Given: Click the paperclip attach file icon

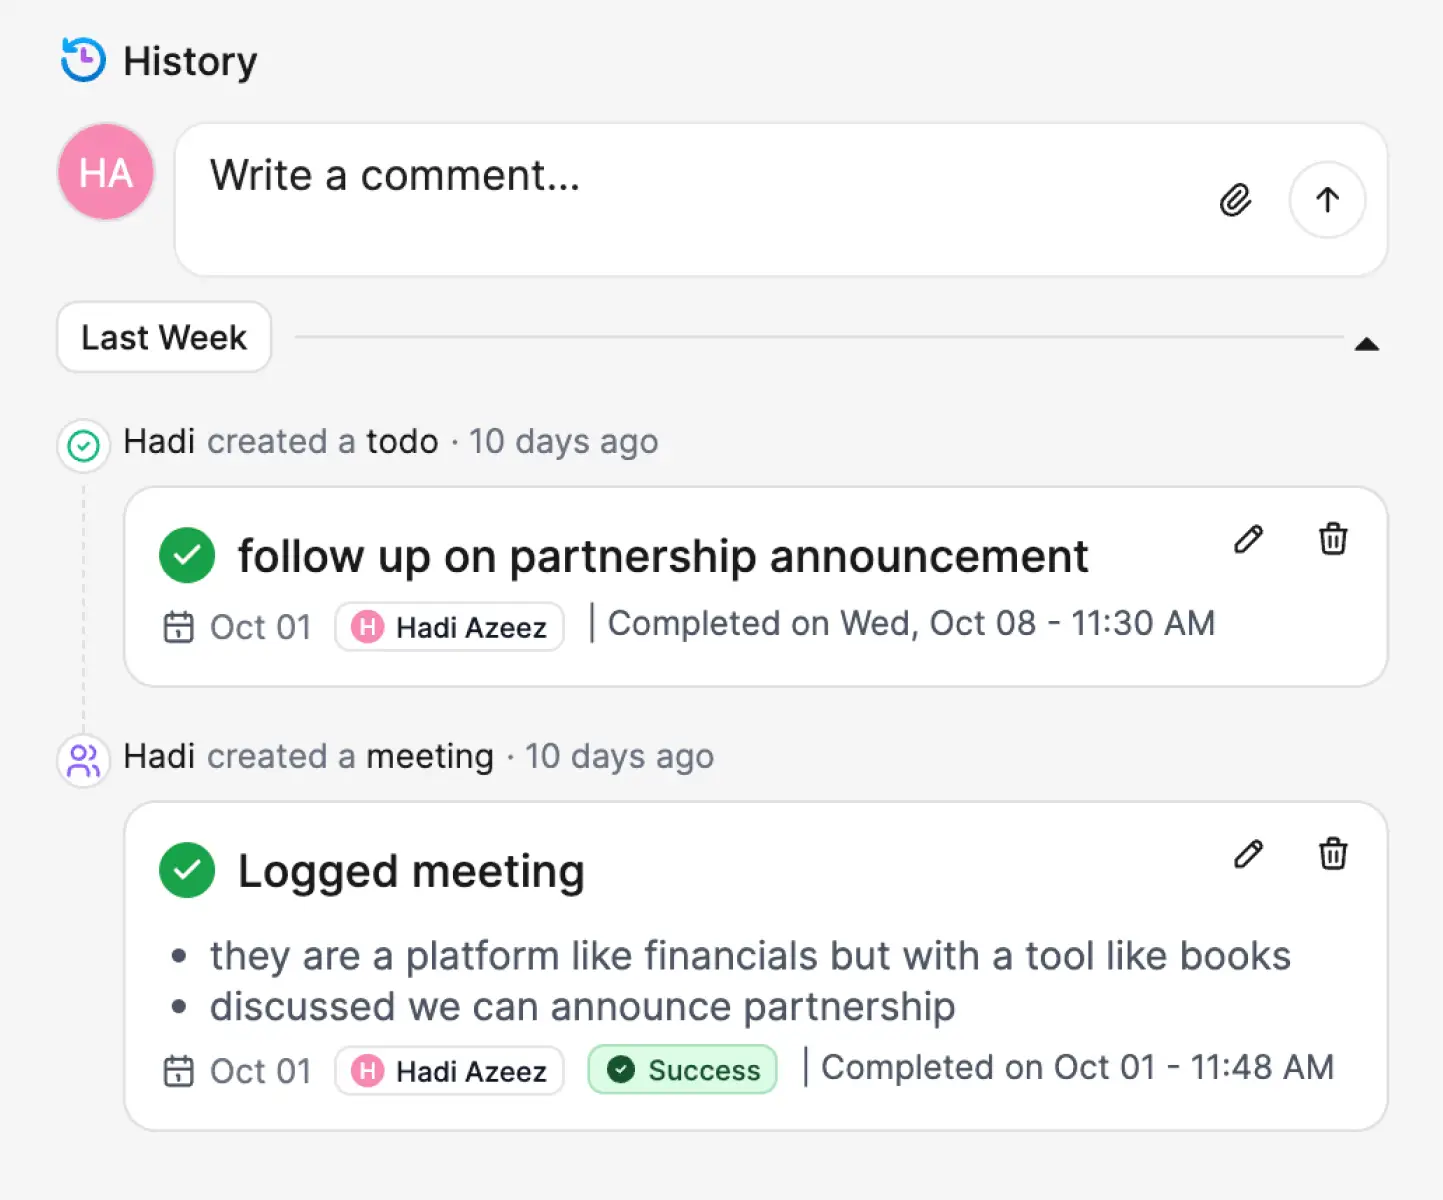Looking at the screenshot, I should click(x=1236, y=200).
